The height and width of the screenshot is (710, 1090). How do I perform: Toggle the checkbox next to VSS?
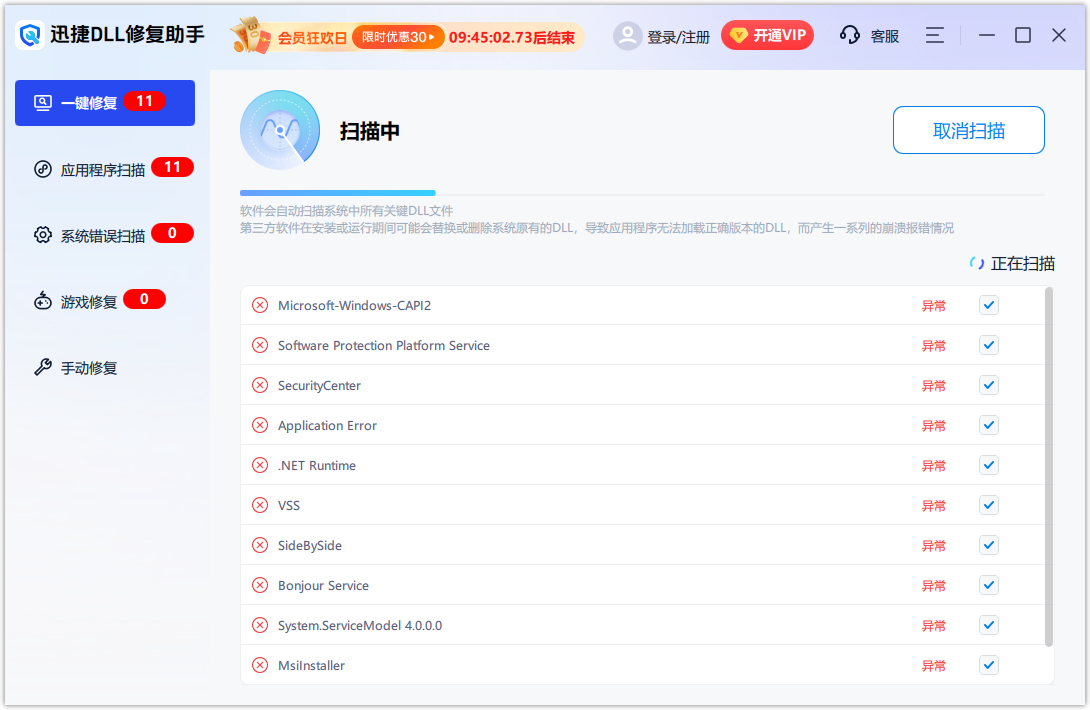pos(988,505)
